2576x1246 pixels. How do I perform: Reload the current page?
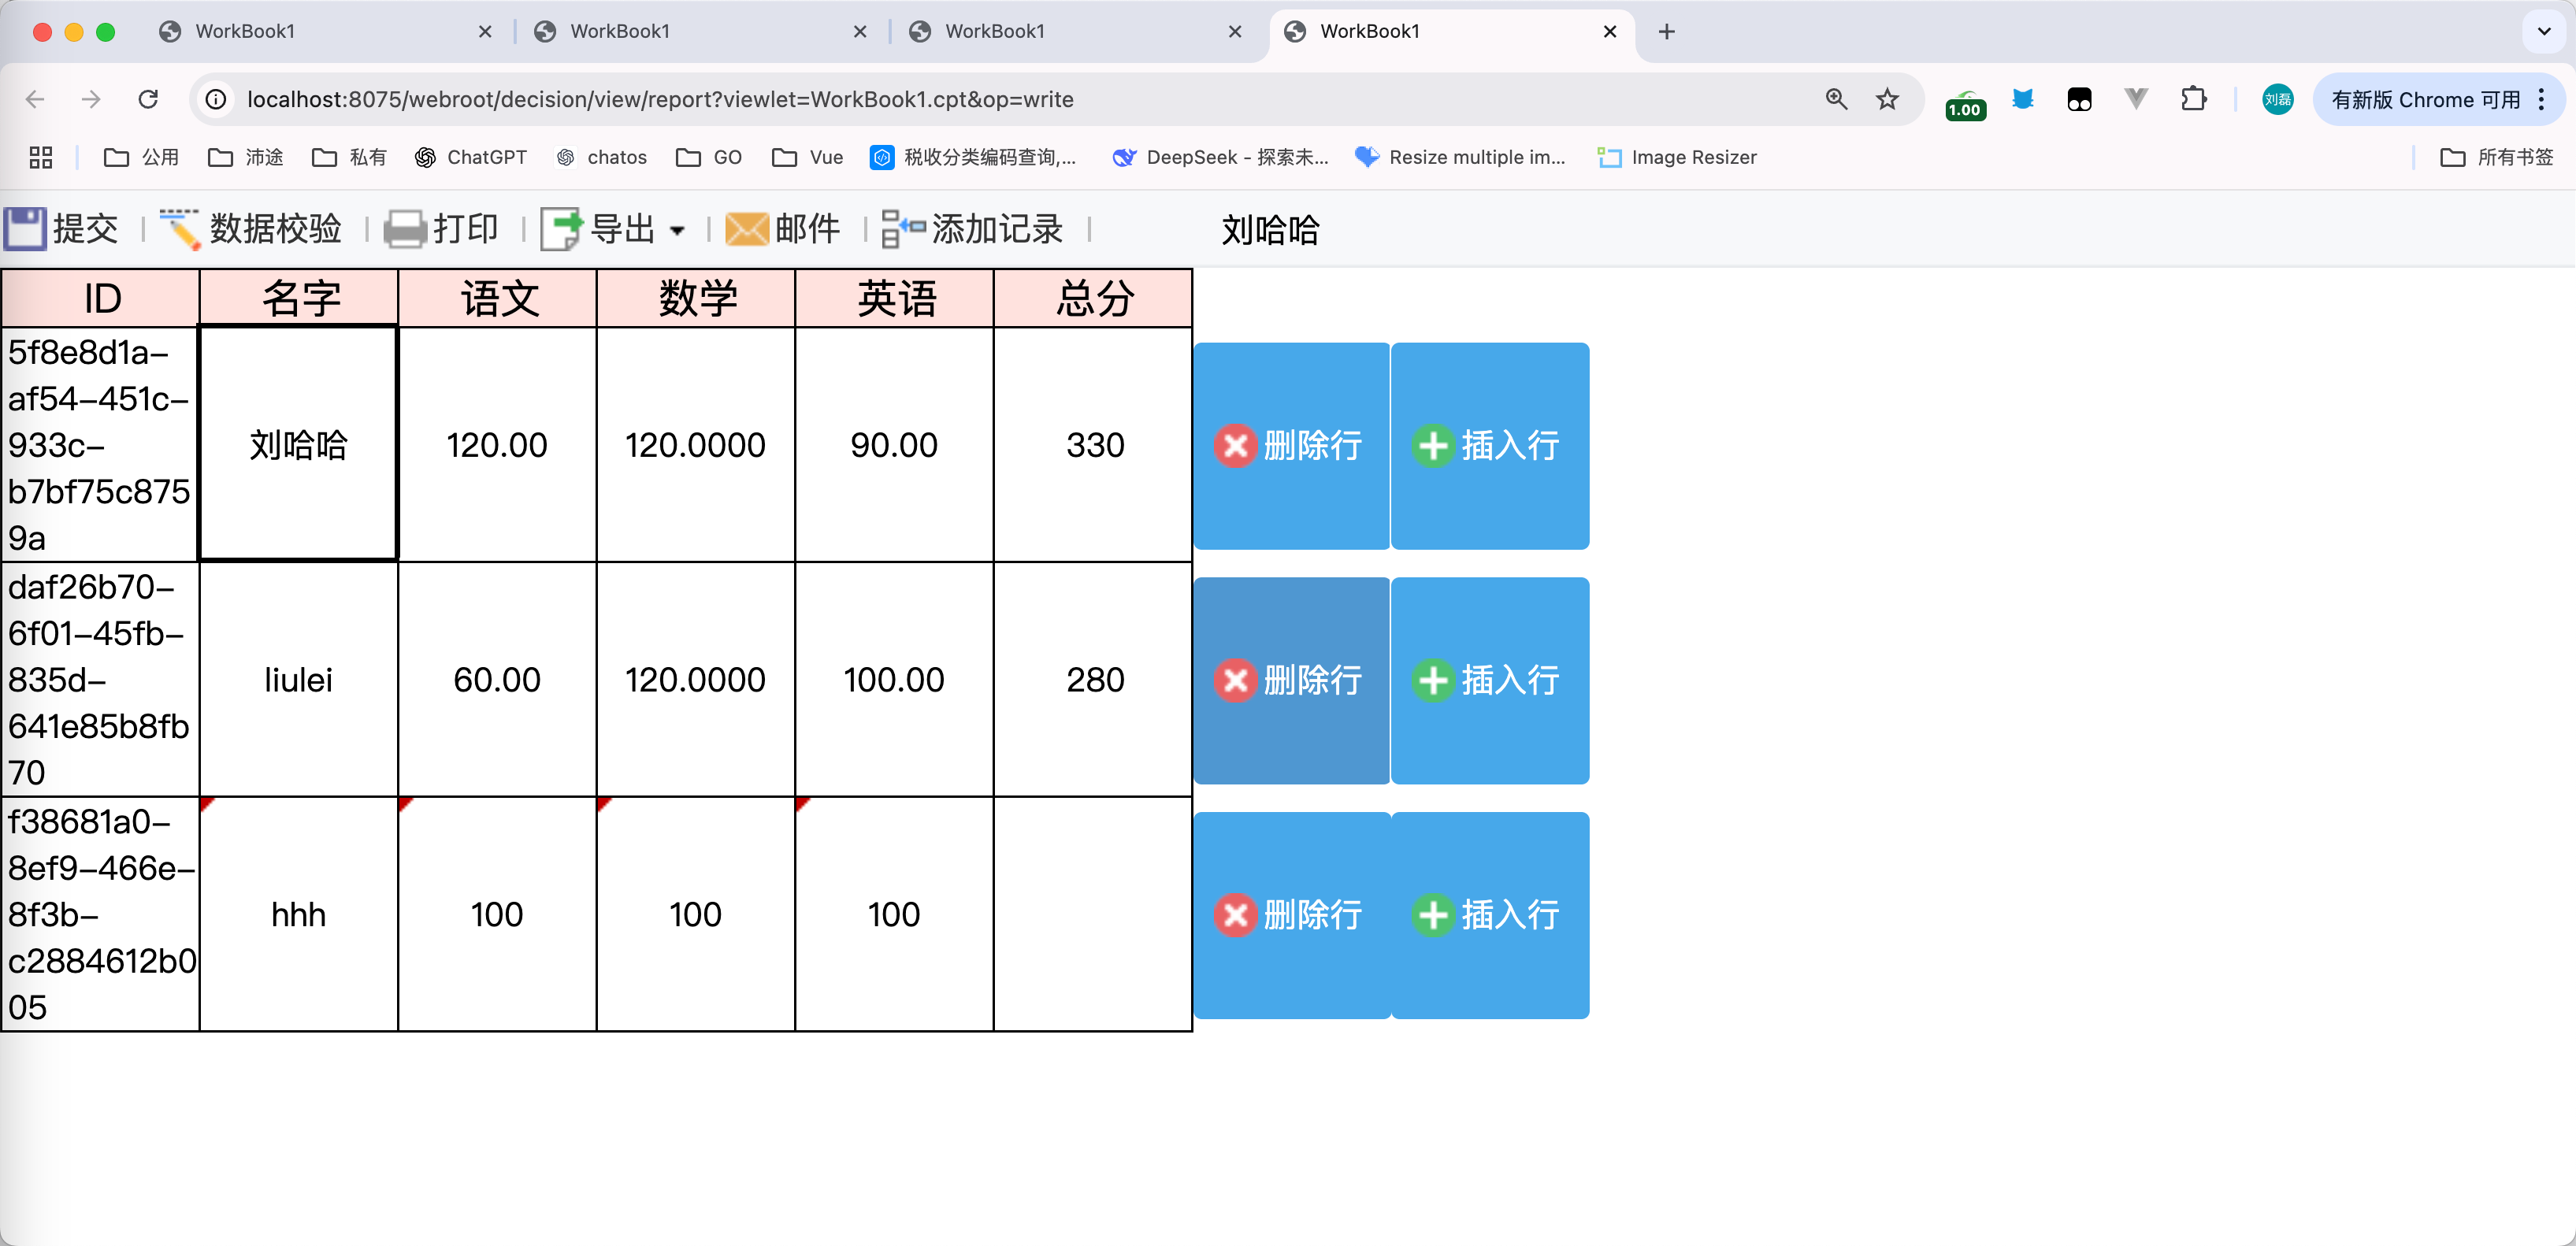[x=148, y=99]
